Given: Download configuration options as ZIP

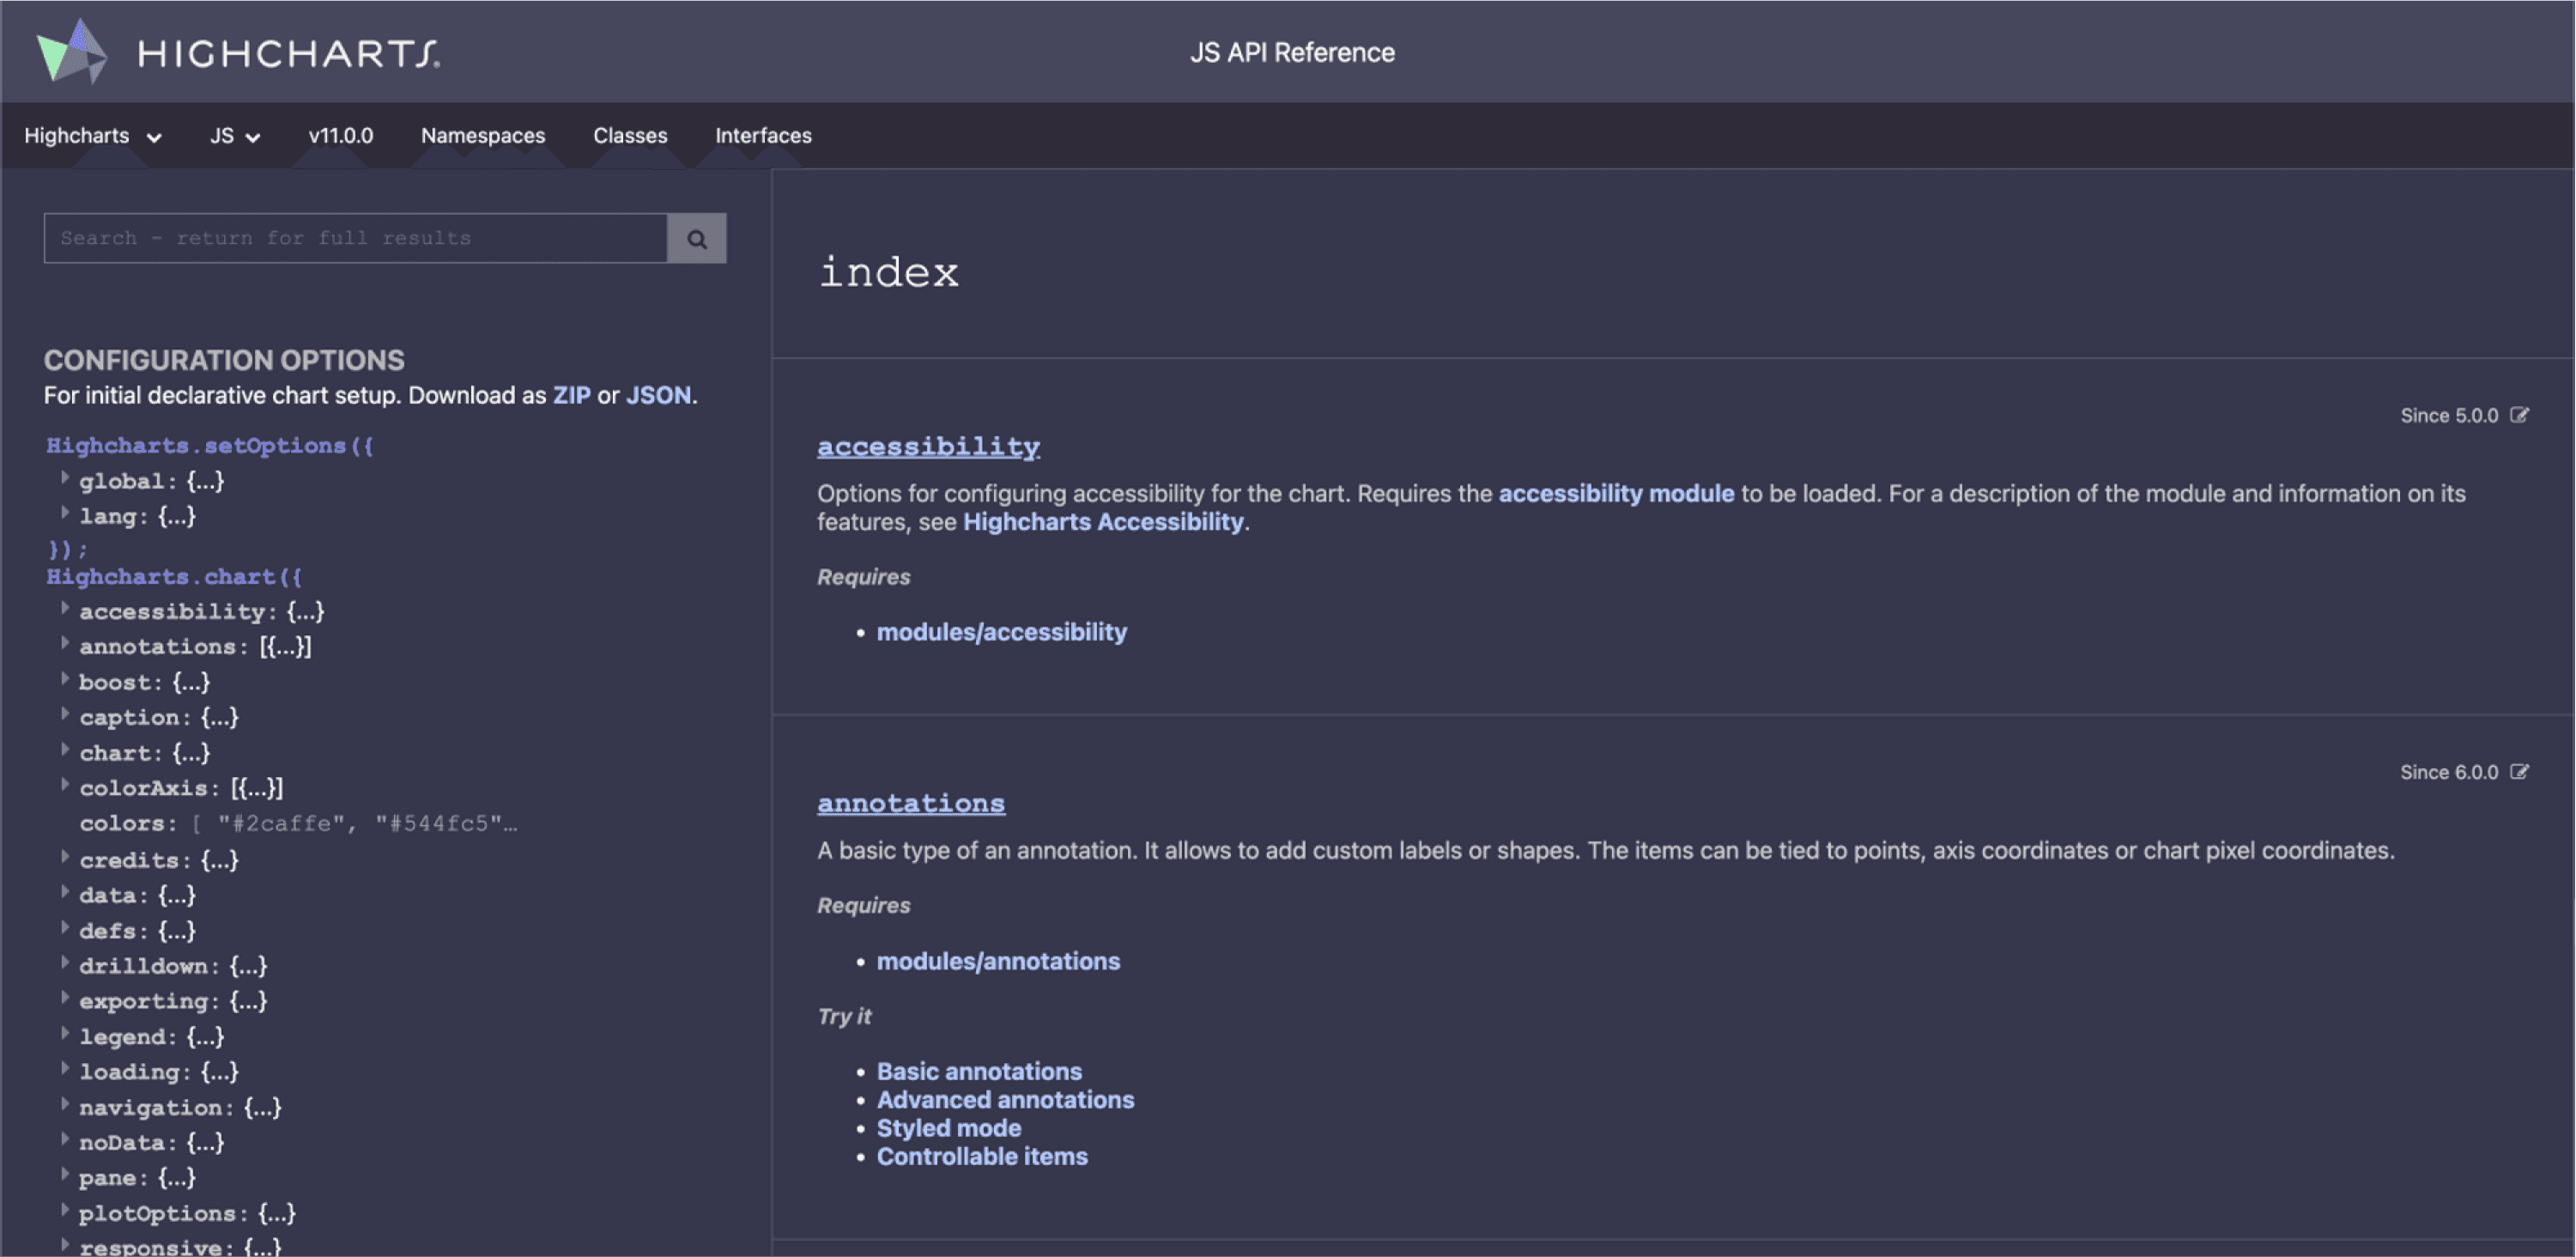Looking at the screenshot, I should (x=571, y=396).
